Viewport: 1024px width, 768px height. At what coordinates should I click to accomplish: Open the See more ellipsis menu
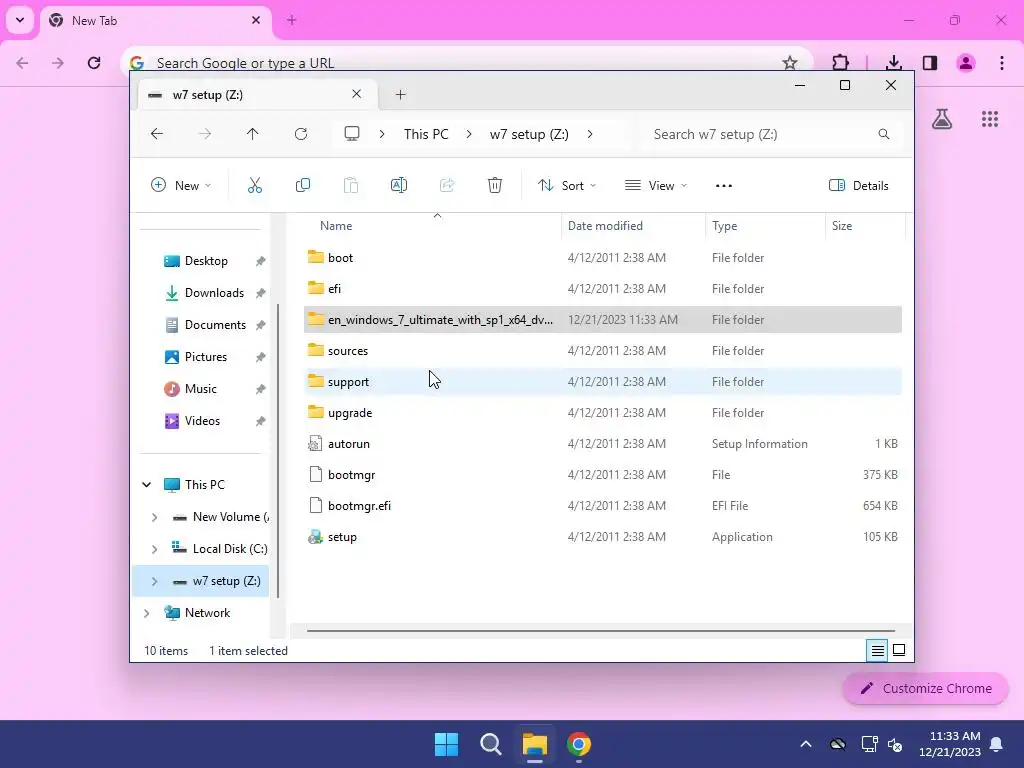point(724,185)
